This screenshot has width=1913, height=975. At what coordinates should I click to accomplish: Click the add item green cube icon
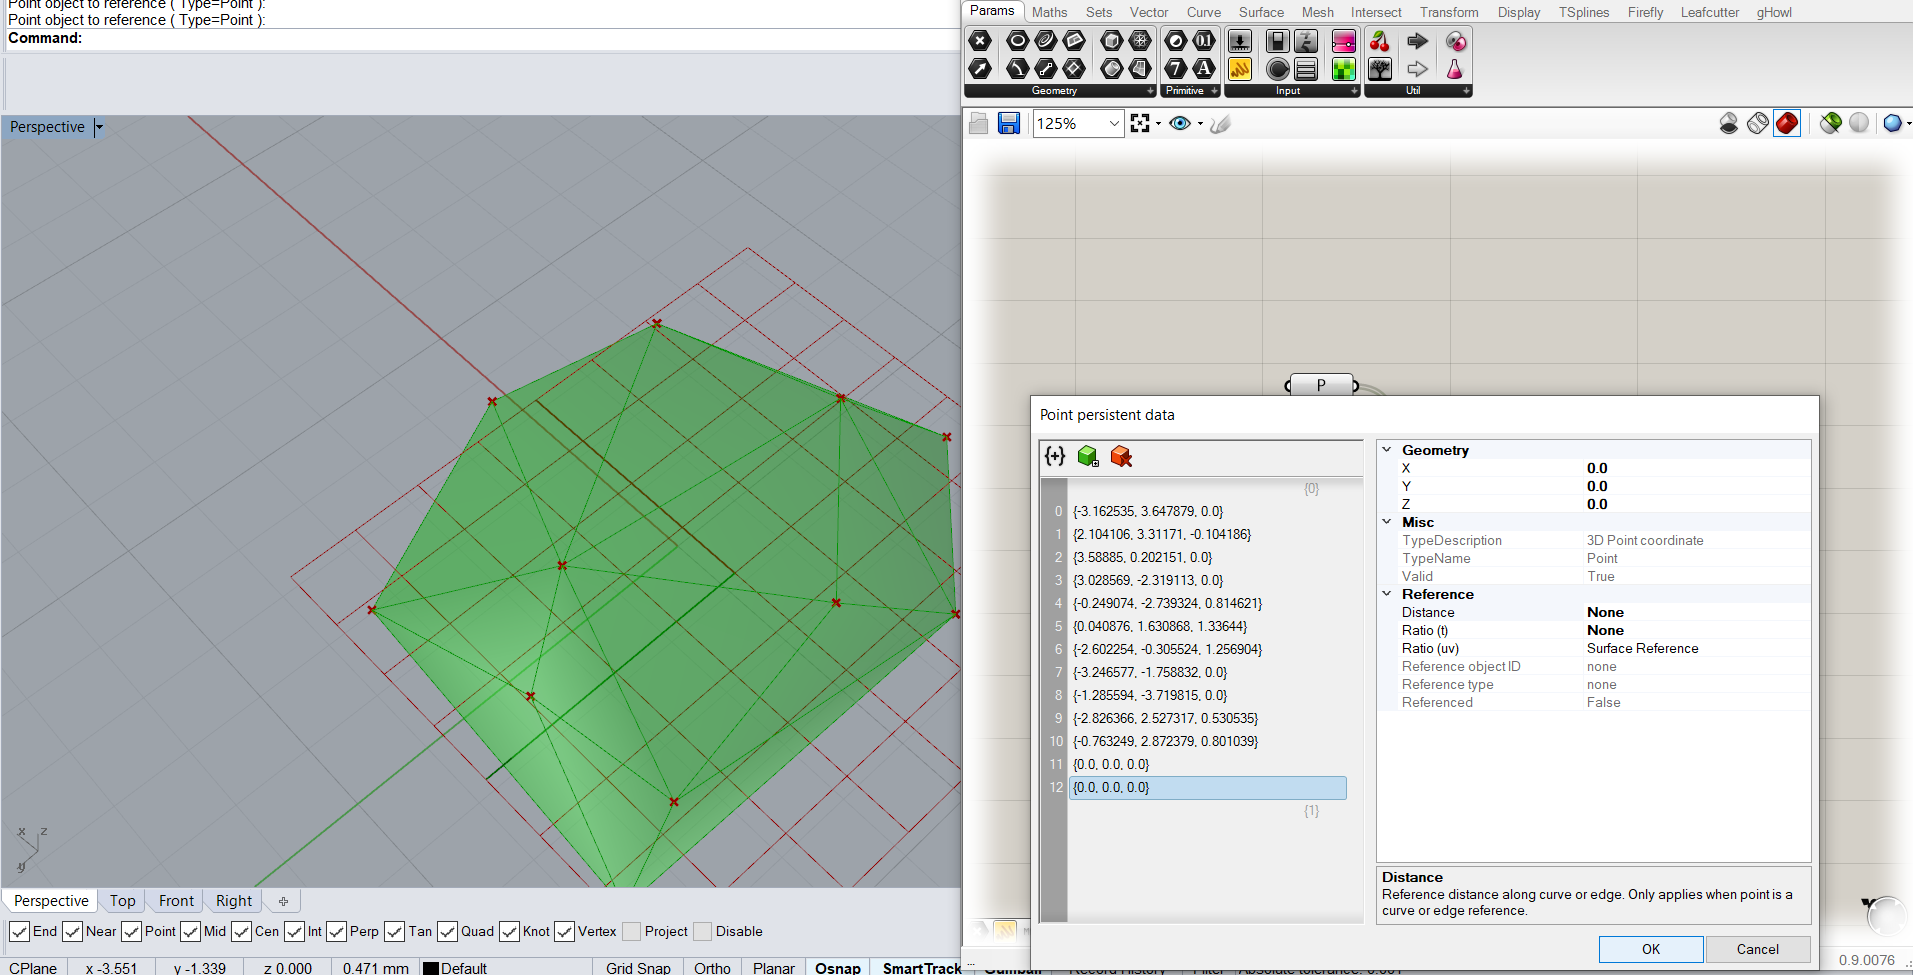click(x=1088, y=457)
